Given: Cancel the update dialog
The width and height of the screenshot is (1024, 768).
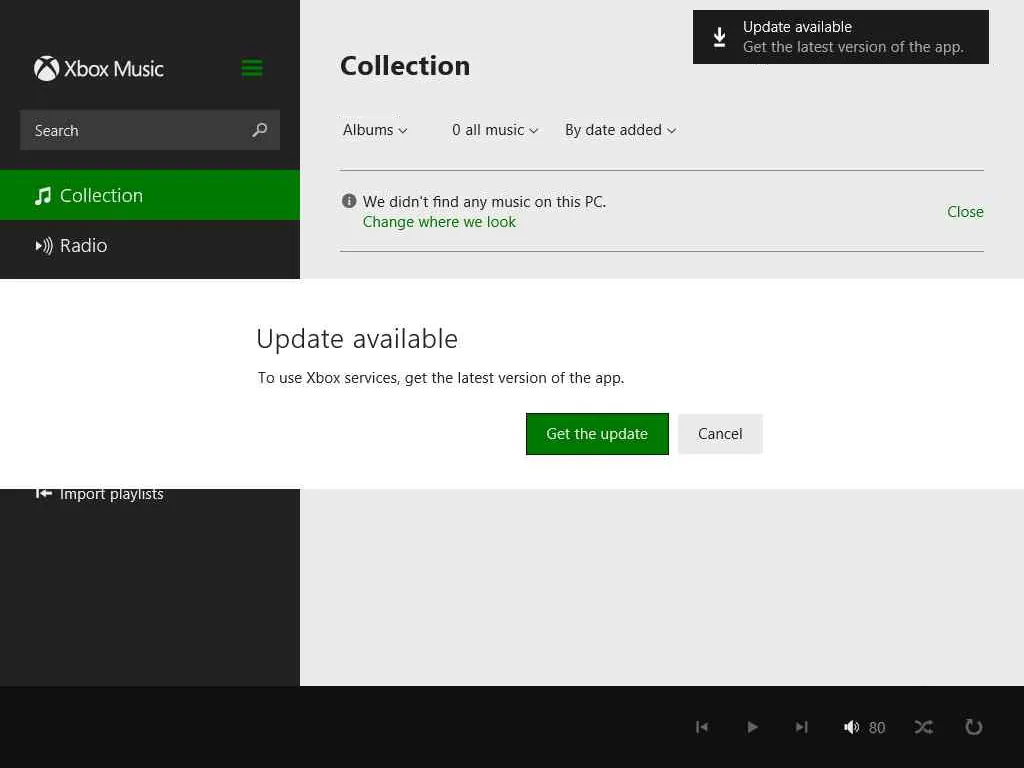Looking at the screenshot, I should coord(720,434).
